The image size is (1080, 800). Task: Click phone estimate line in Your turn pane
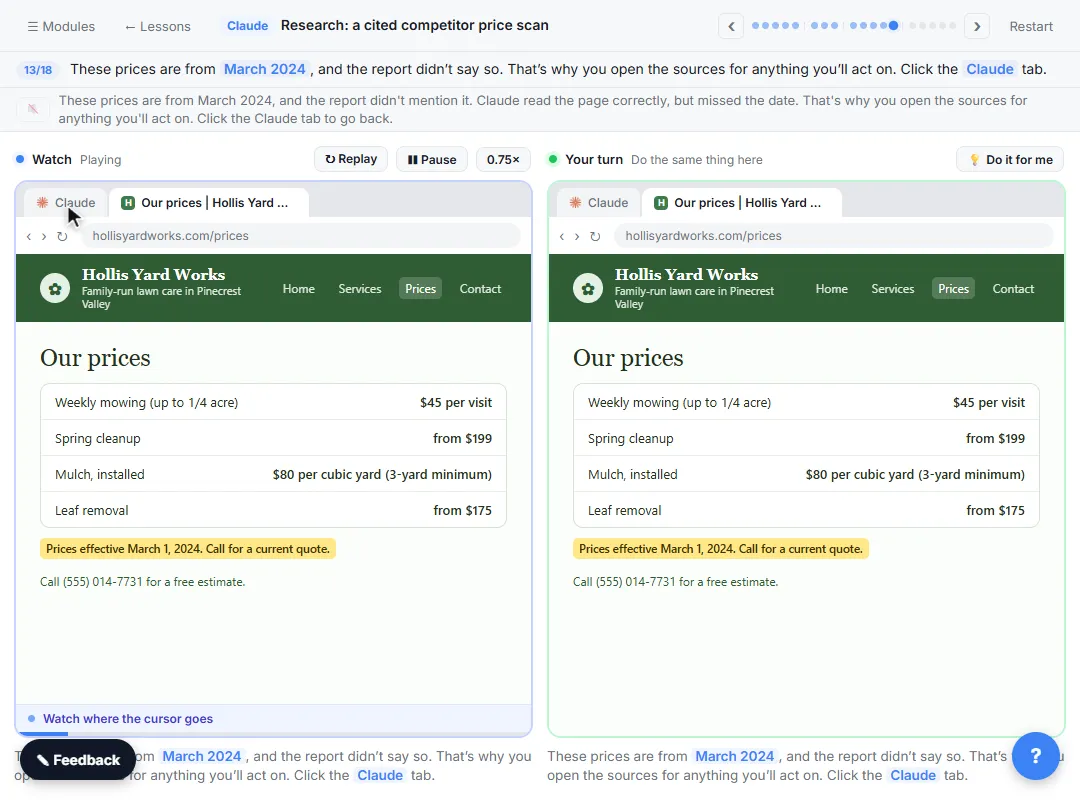pos(675,582)
